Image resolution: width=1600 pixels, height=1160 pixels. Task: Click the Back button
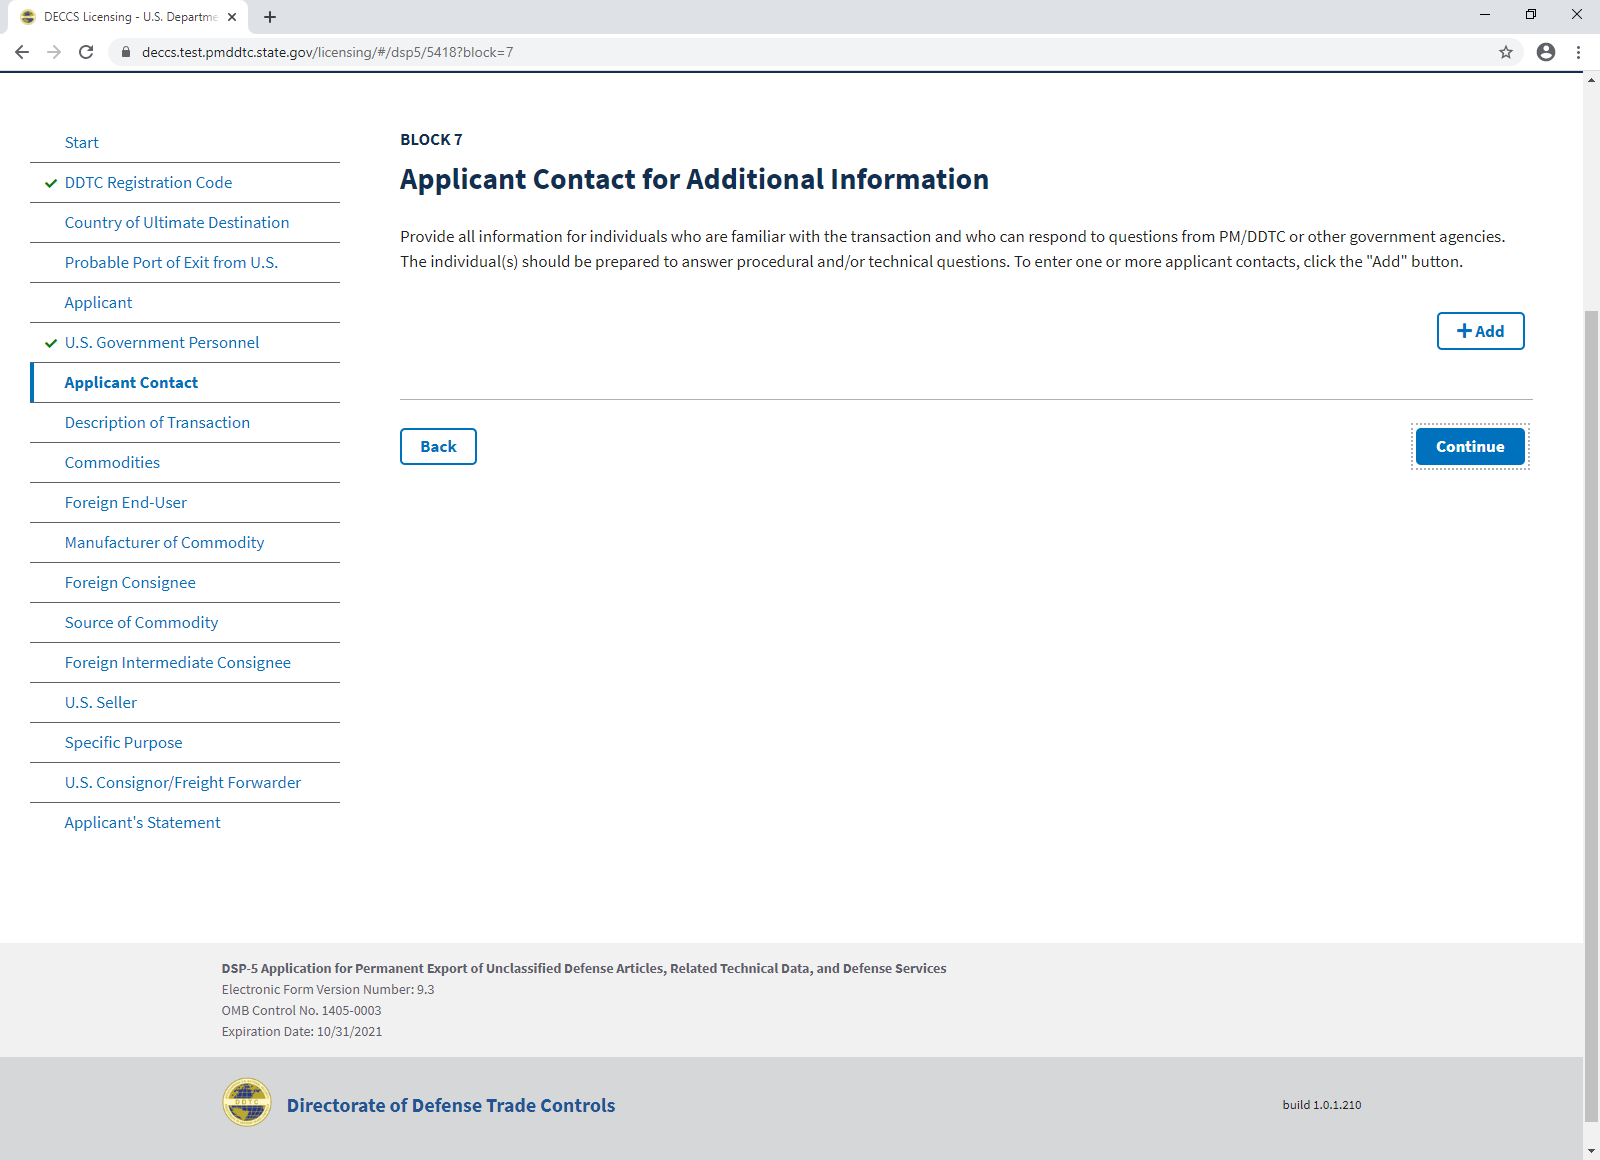coord(438,447)
